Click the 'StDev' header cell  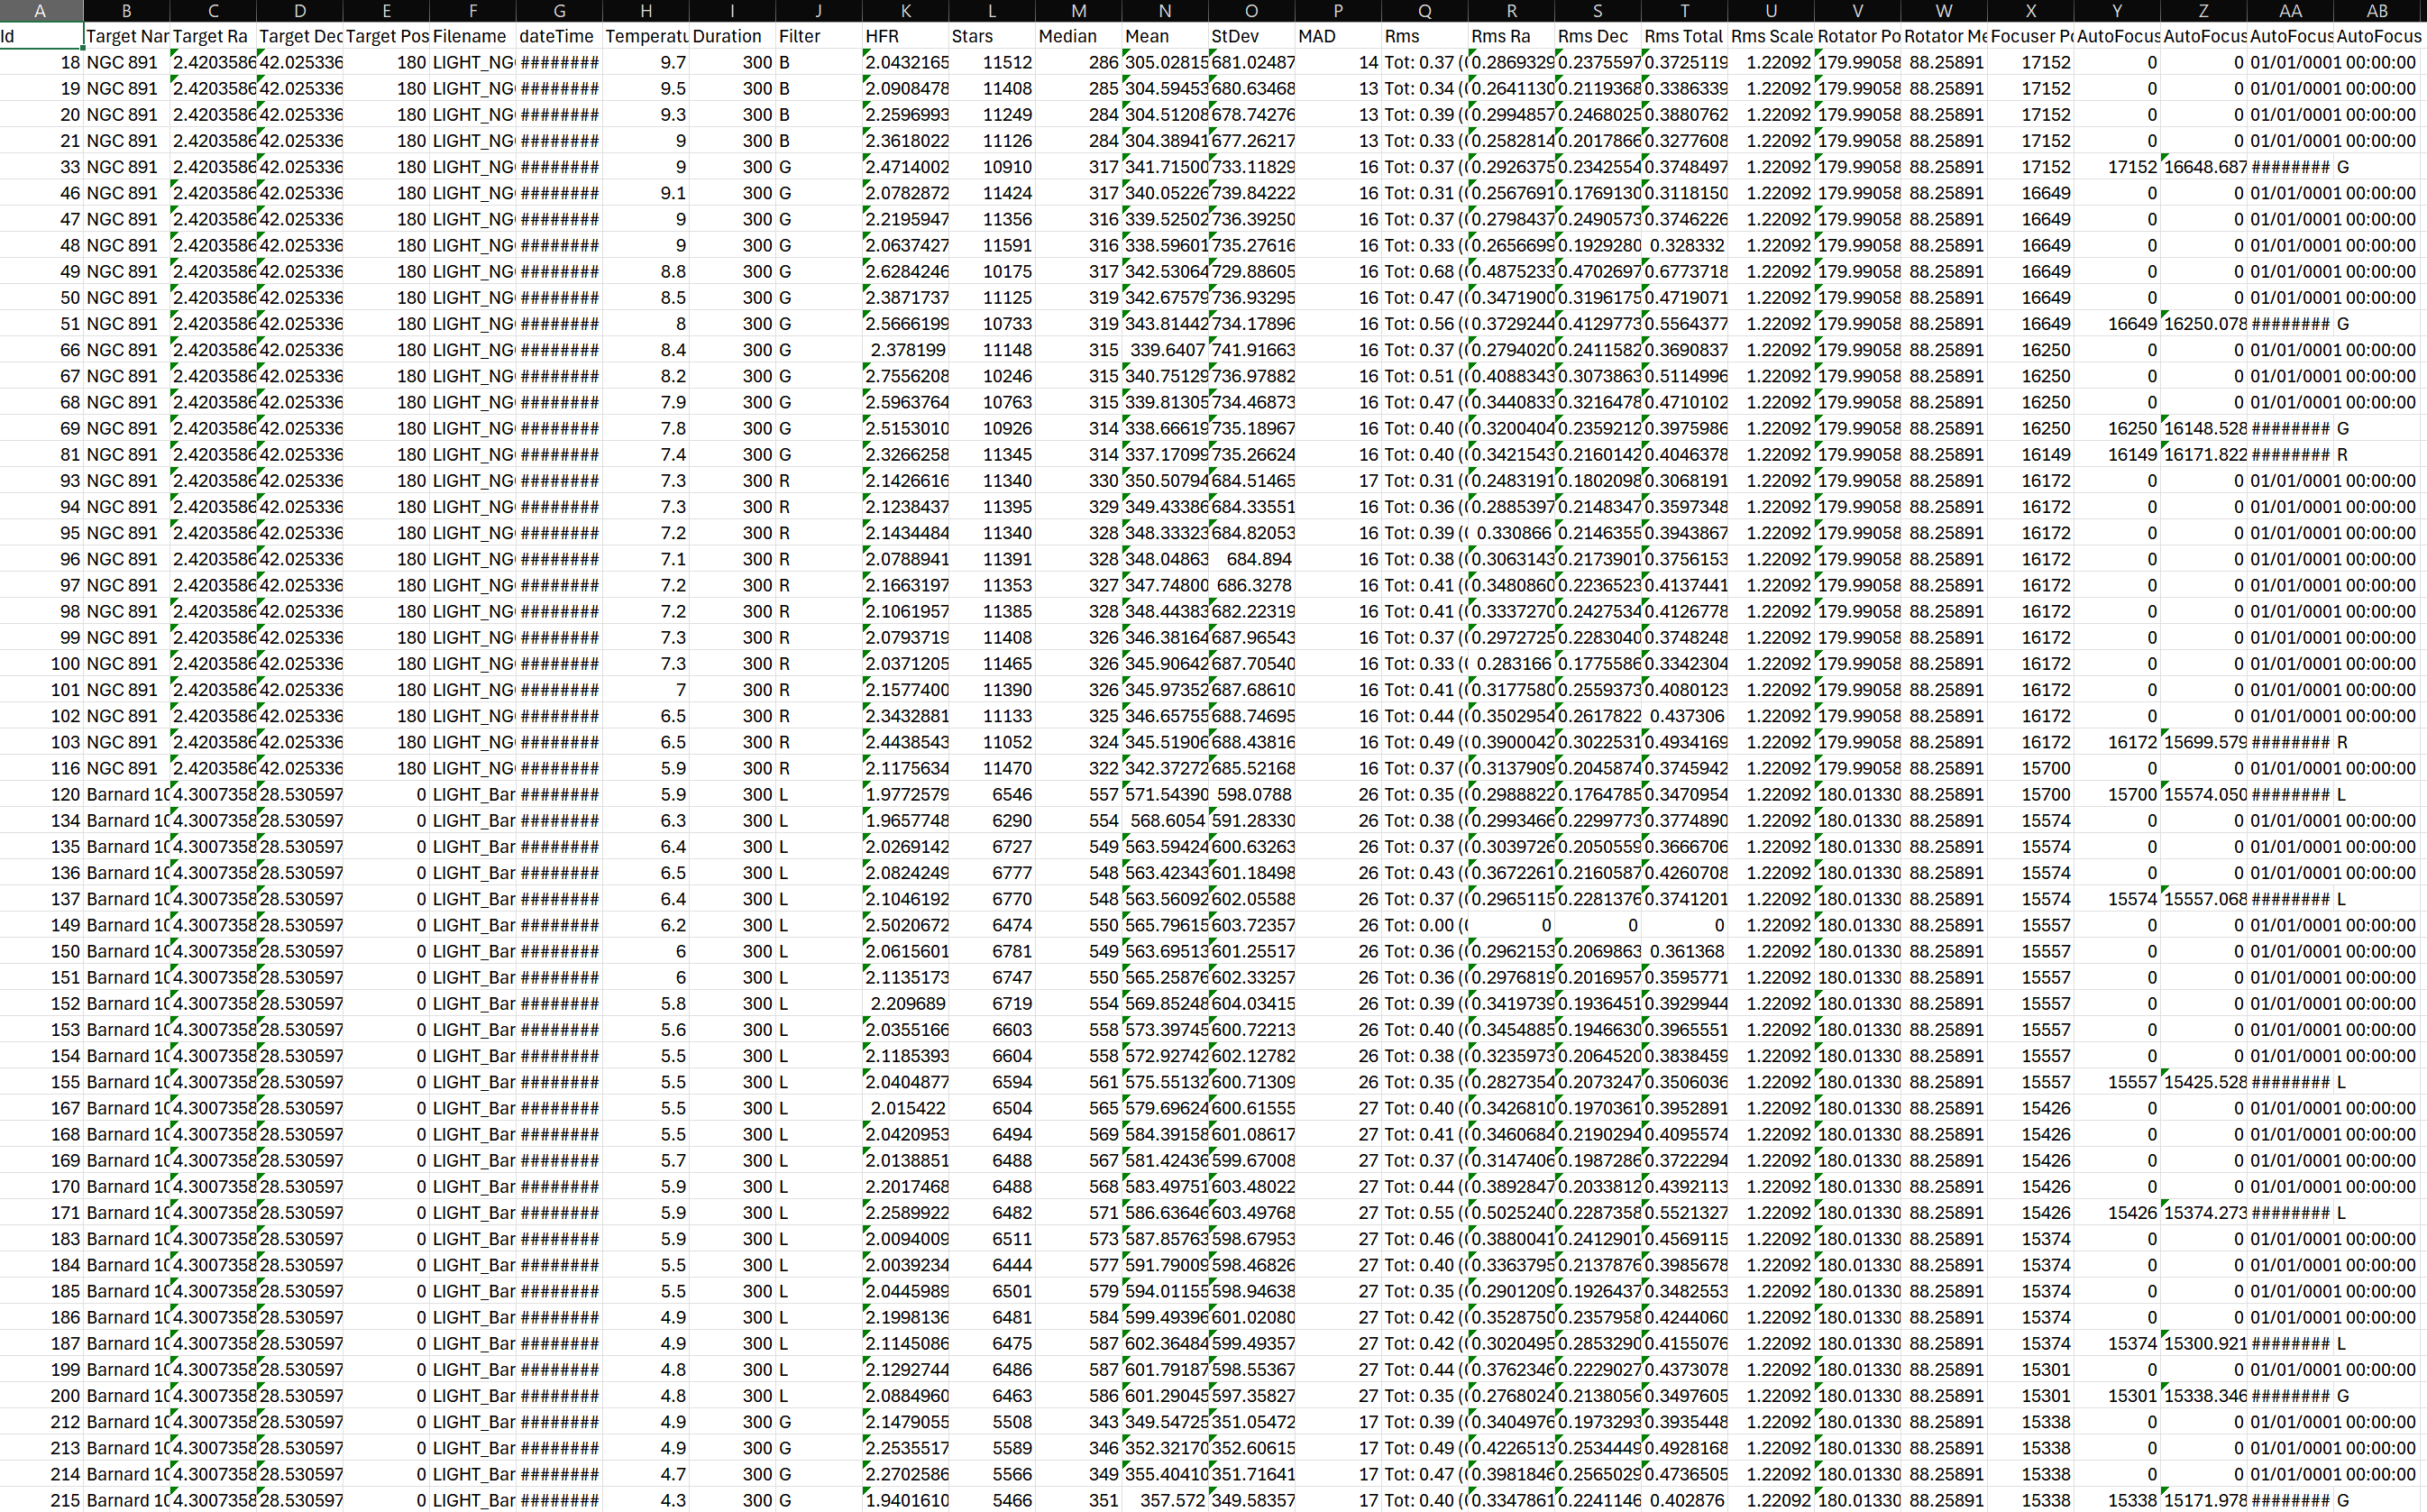coord(1251,36)
